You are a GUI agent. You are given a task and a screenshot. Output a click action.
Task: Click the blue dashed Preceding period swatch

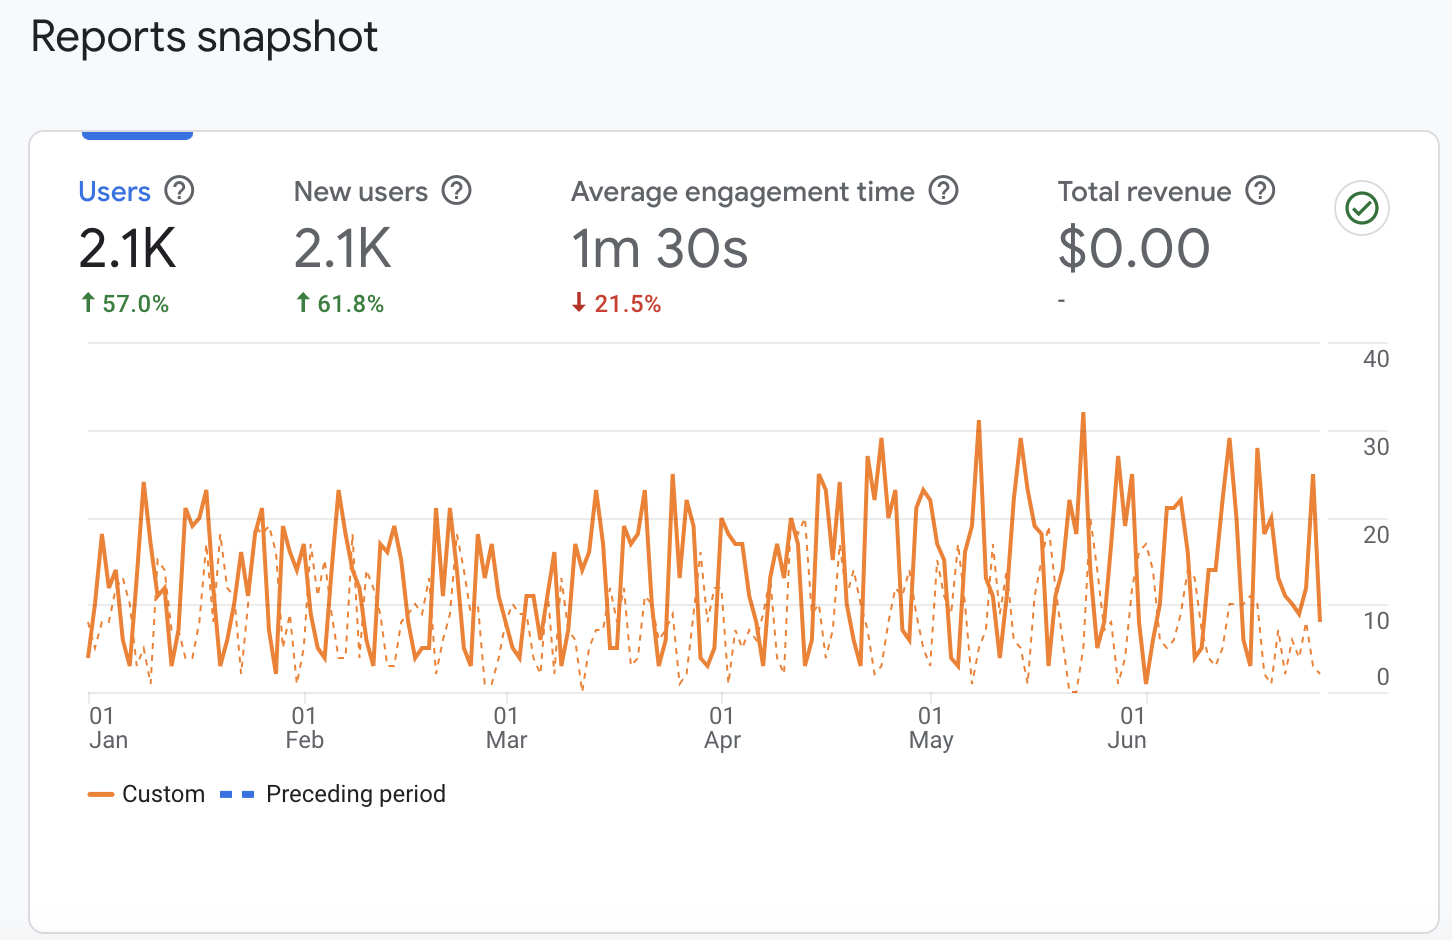[237, 795]
